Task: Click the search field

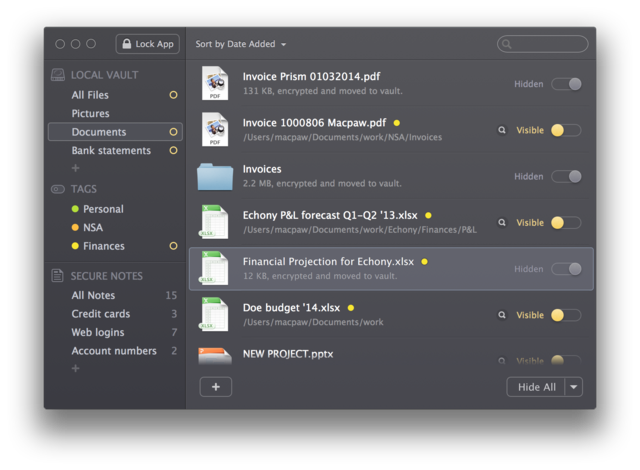Action: [542, 44]
